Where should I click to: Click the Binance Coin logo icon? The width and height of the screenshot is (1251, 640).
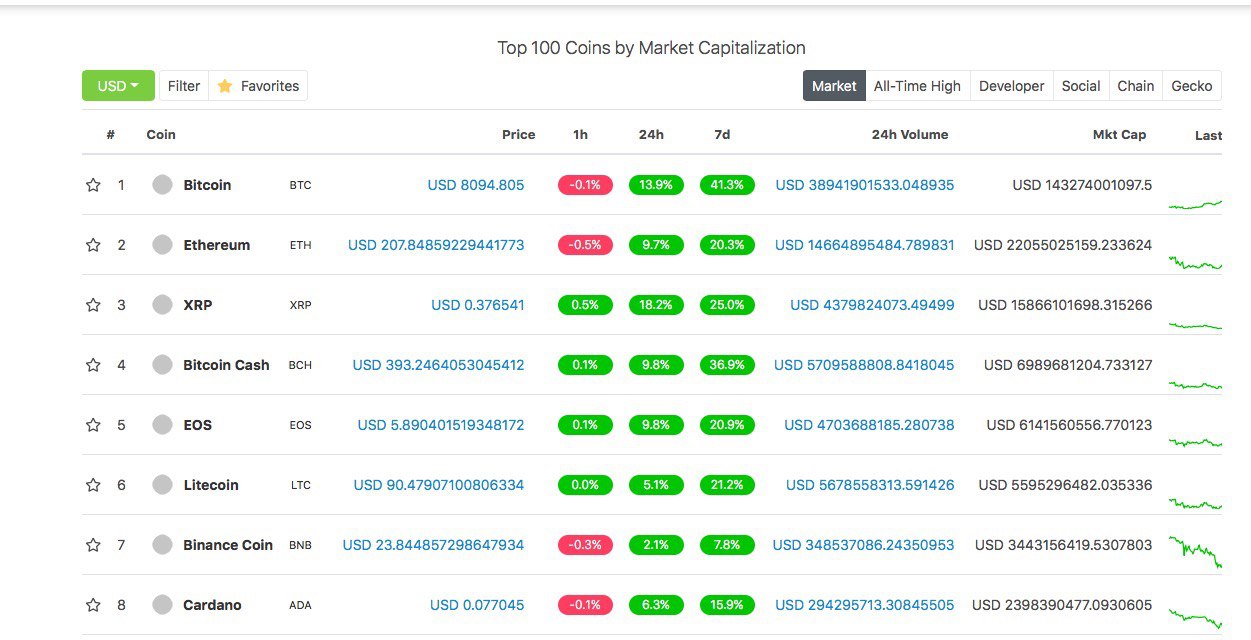162,545
